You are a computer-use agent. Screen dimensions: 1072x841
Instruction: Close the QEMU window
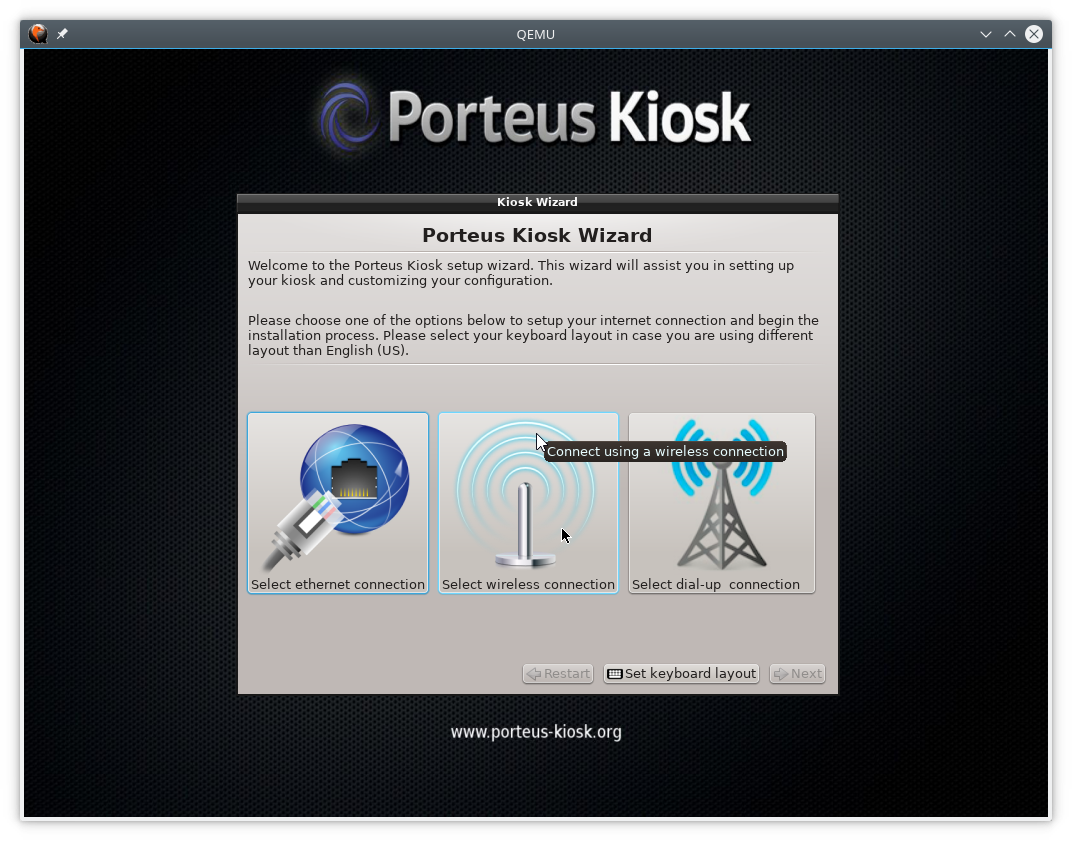tap(1034, 34)
